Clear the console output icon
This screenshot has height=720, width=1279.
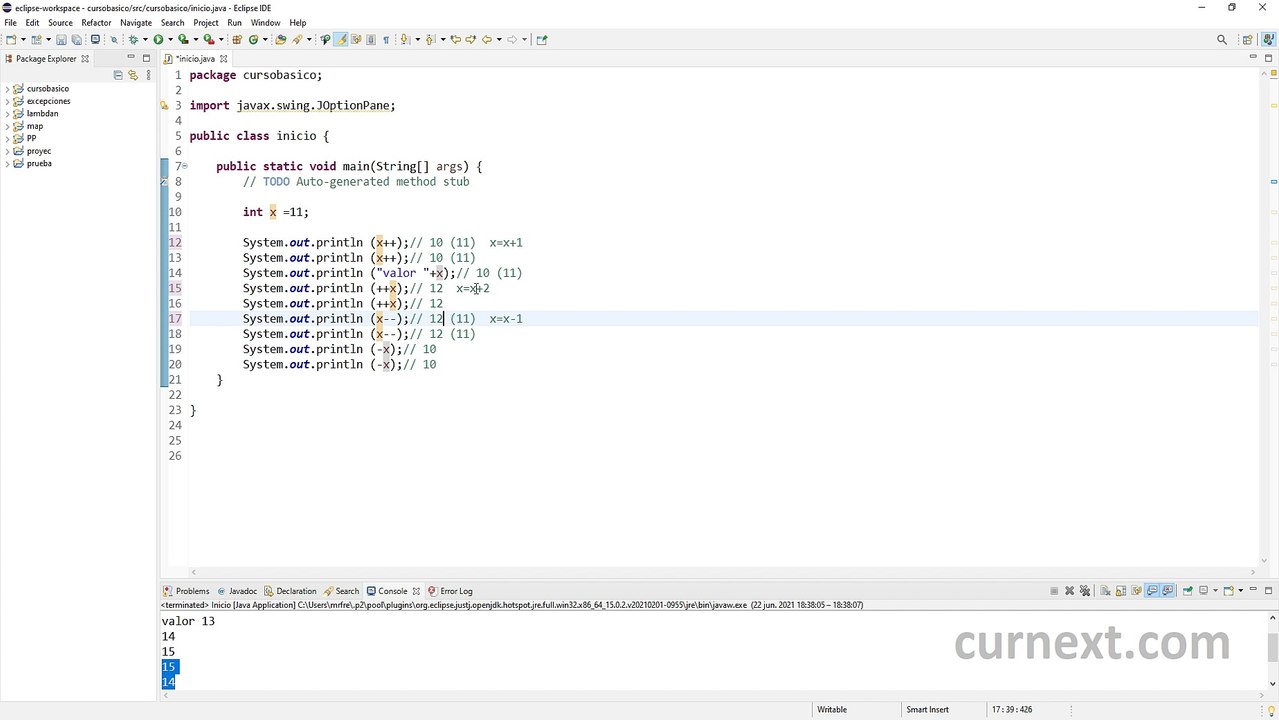1105,591
